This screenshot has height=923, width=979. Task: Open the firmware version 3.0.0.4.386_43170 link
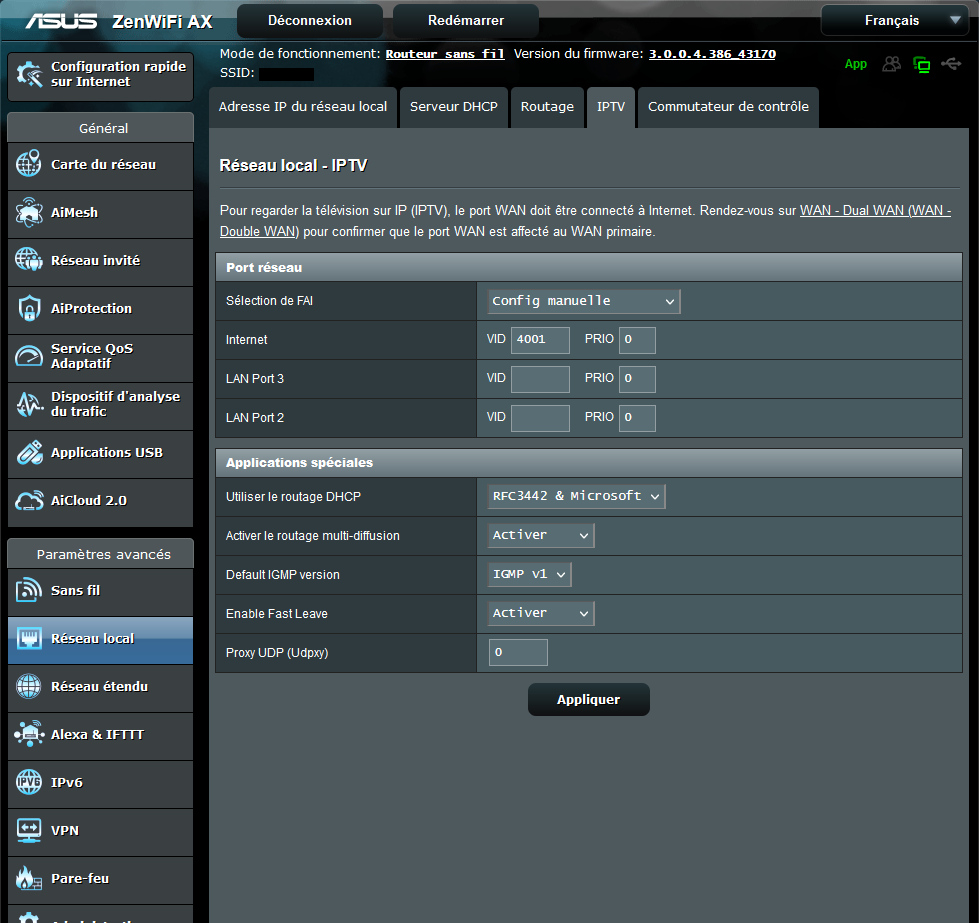coord(712,54)
